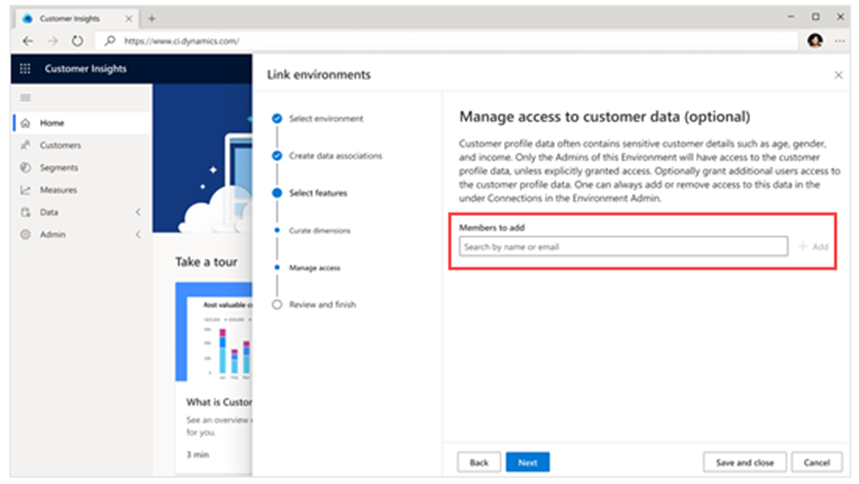This screenshot has height=484, width=859.
Task: Close the Link environments panel
Action: [838, 75]
